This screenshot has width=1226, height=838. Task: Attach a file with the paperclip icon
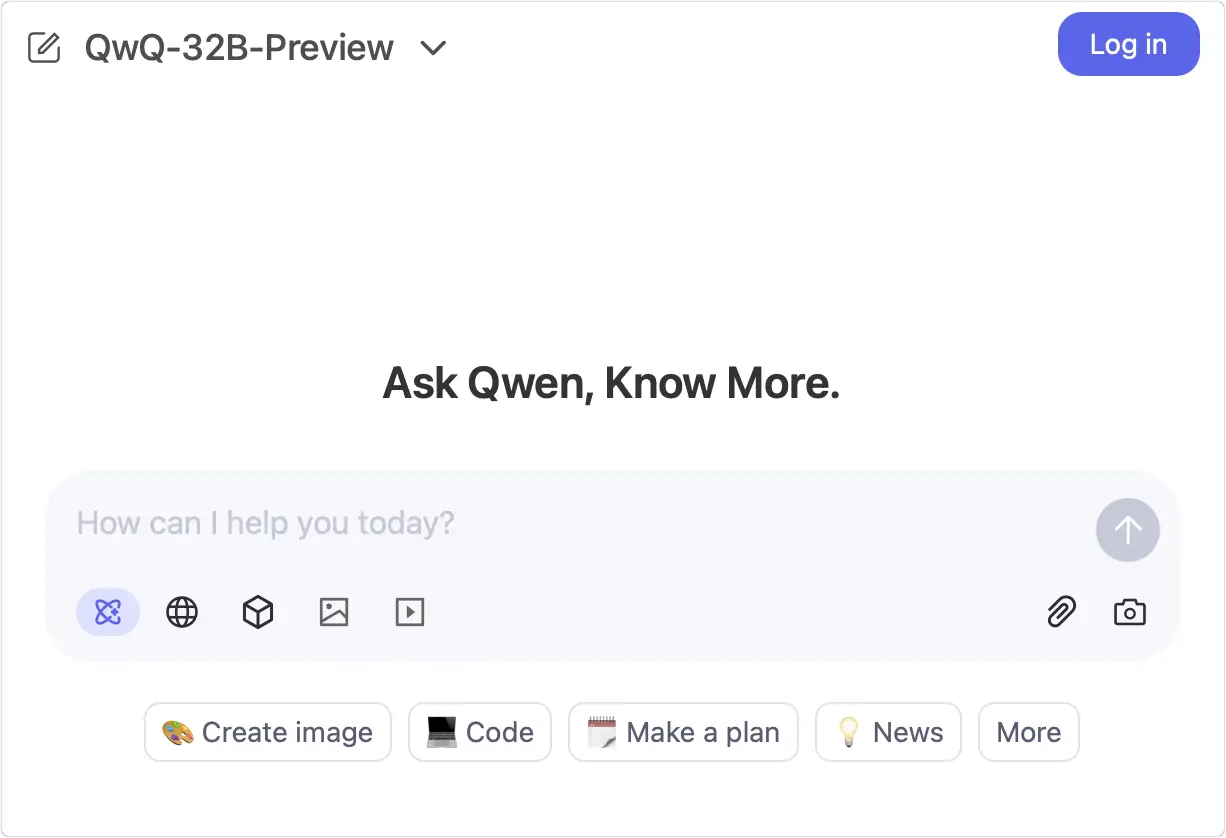(x=1061, y=612)
